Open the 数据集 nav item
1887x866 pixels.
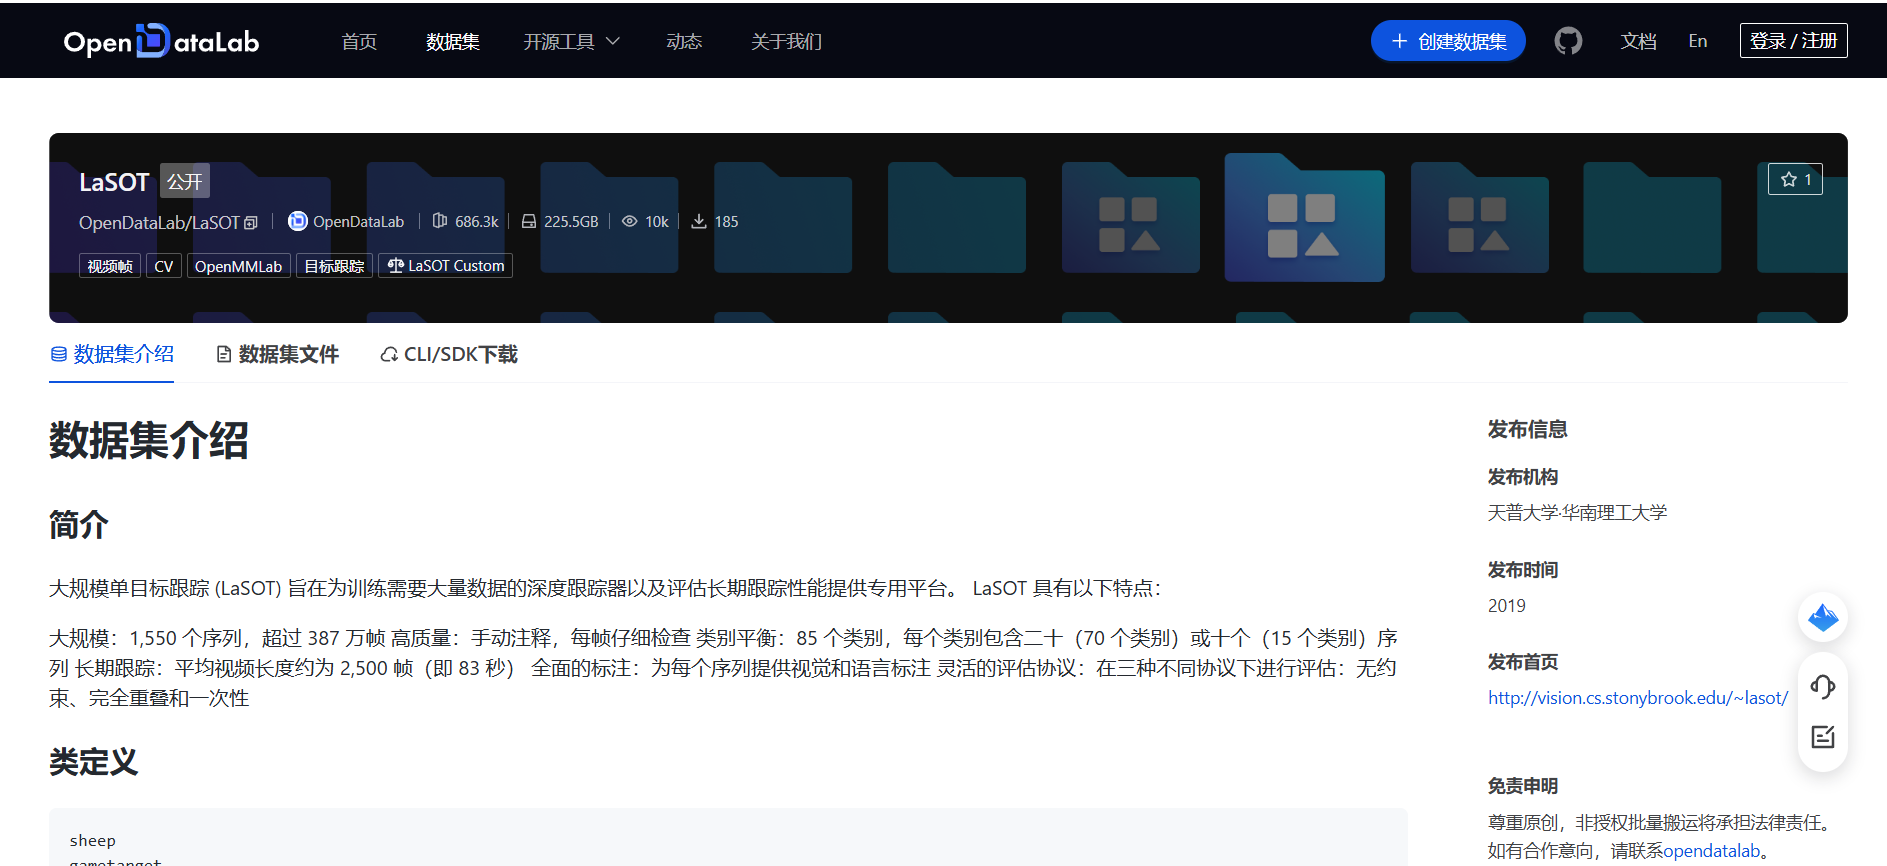pos(453,41)
